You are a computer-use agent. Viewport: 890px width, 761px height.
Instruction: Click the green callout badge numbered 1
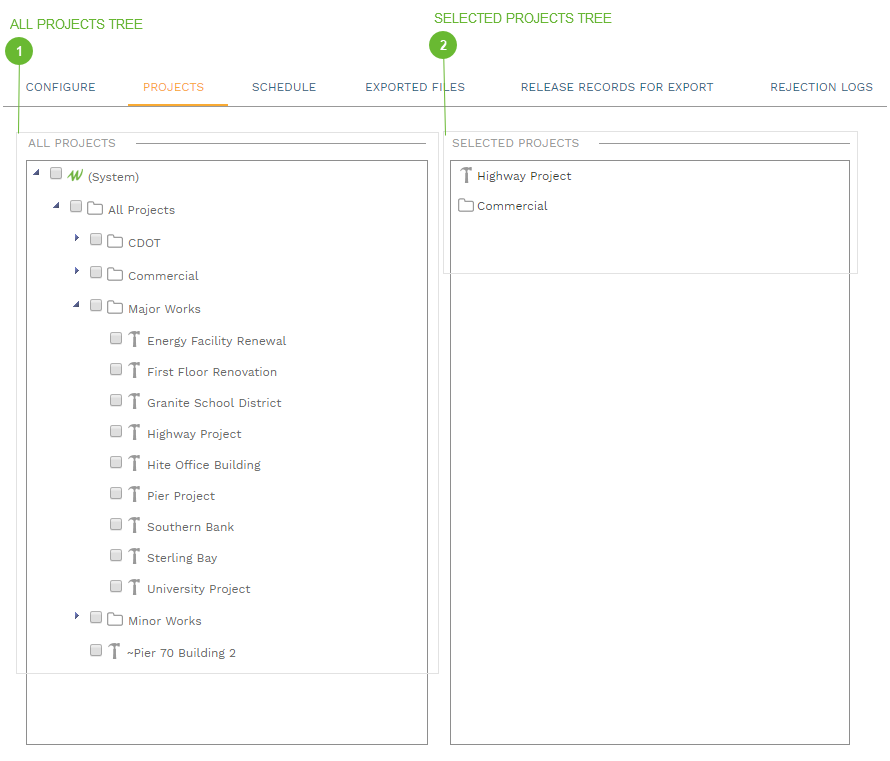pos(19,51)
